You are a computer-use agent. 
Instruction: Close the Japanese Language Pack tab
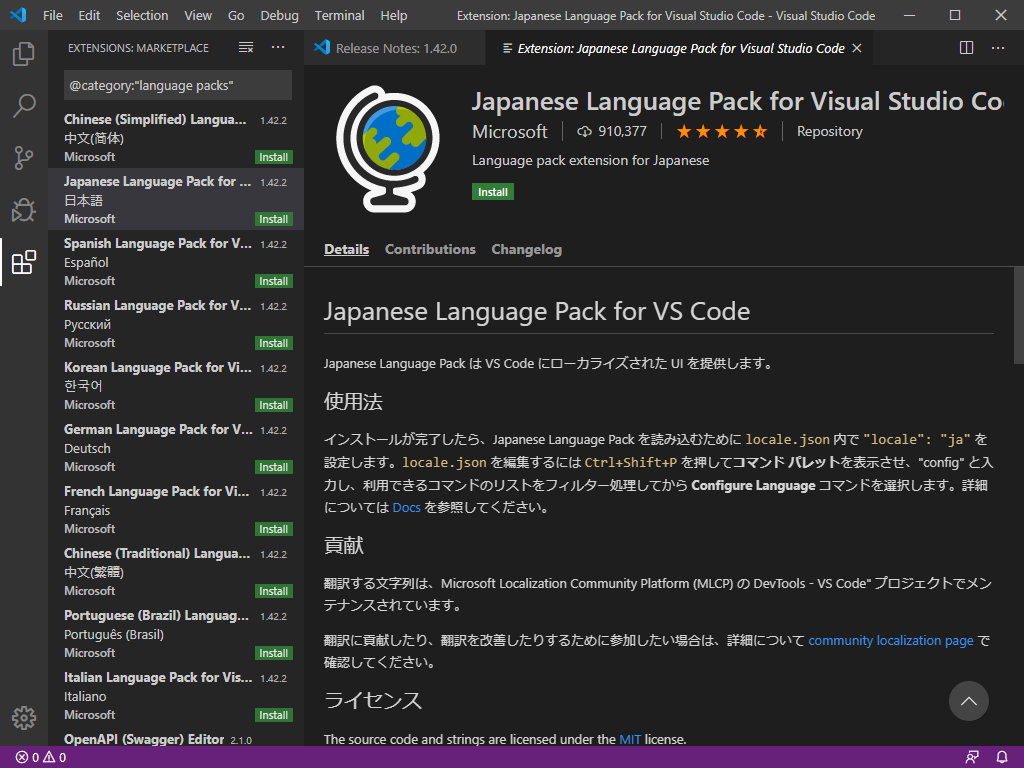[x=857, y=48]
